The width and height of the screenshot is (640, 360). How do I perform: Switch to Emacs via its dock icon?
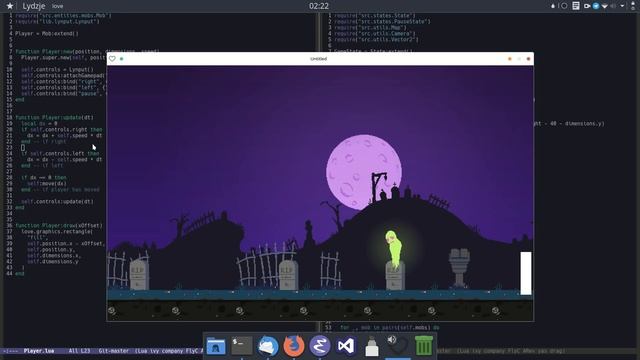pos(320,346)
